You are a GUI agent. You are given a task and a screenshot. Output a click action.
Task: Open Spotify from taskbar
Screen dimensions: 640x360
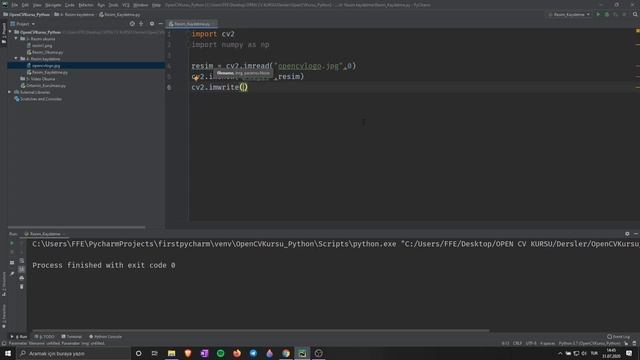coord(220,353)
